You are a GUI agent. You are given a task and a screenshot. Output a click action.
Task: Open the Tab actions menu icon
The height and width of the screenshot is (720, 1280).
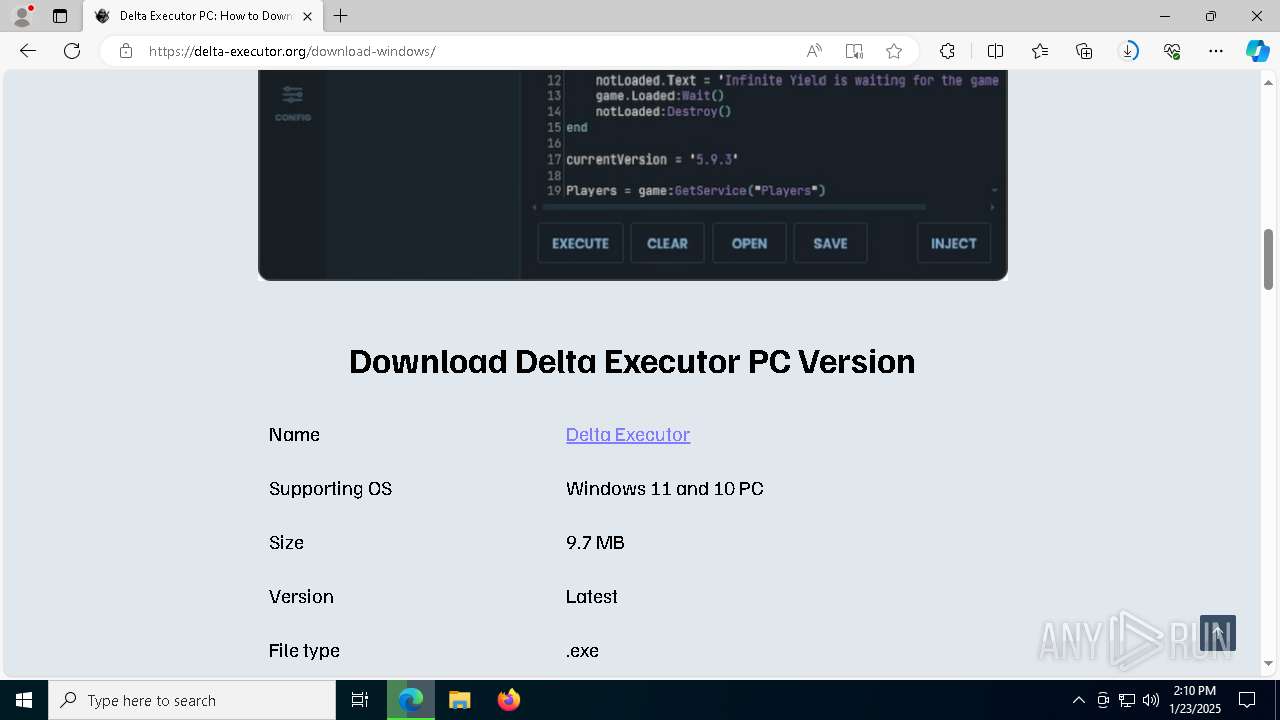60,16
